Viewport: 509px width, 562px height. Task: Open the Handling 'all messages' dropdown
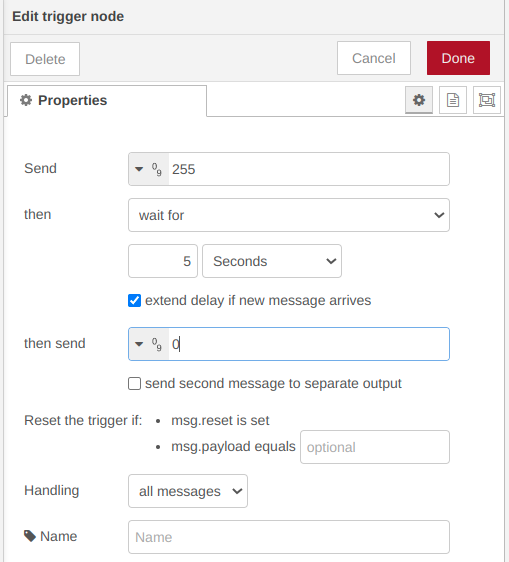tap(188, 491)
